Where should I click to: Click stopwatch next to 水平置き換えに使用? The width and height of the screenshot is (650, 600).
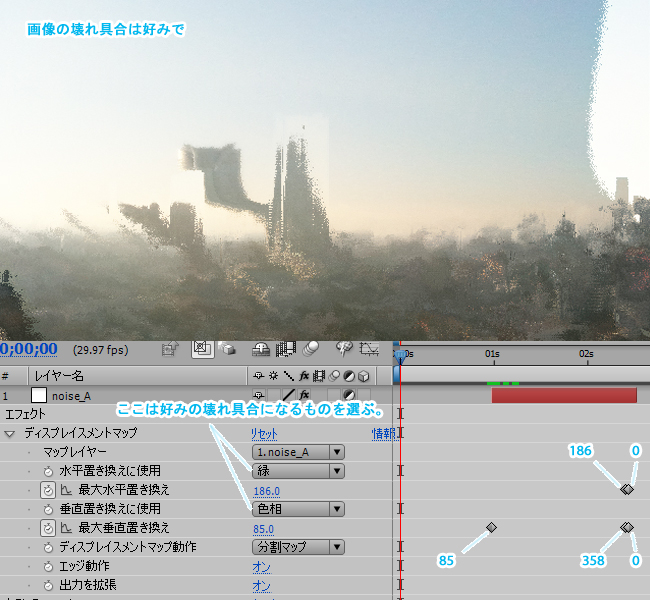(x=47, y=471)
